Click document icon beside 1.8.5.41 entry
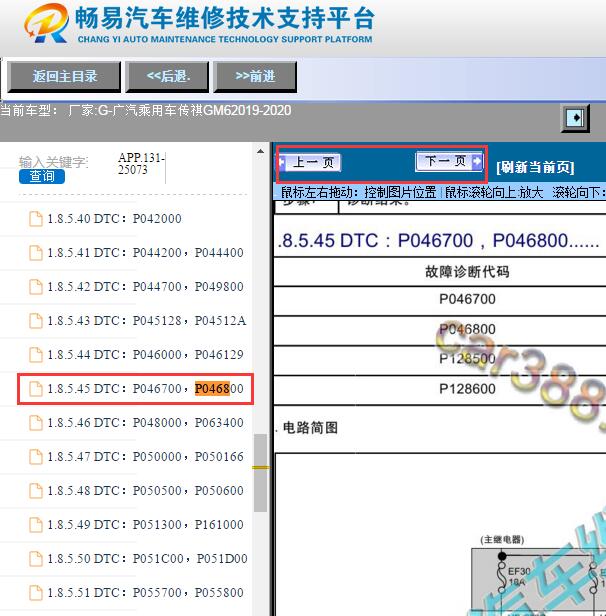The image size is (606, 616). point(36,253)
